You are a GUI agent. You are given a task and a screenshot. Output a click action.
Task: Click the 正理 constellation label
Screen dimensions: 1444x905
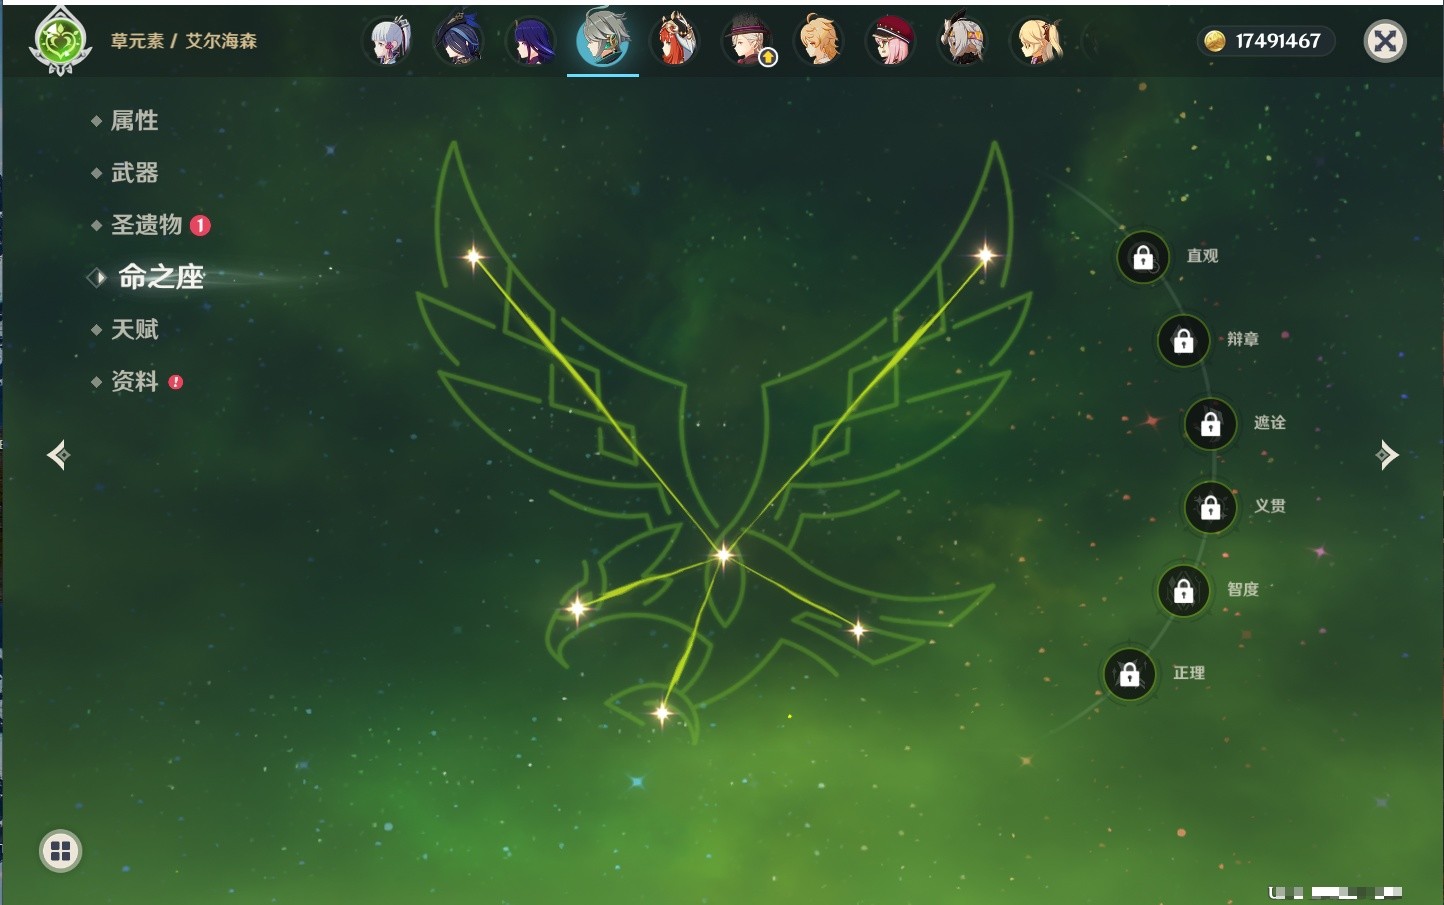[1189, 673]
